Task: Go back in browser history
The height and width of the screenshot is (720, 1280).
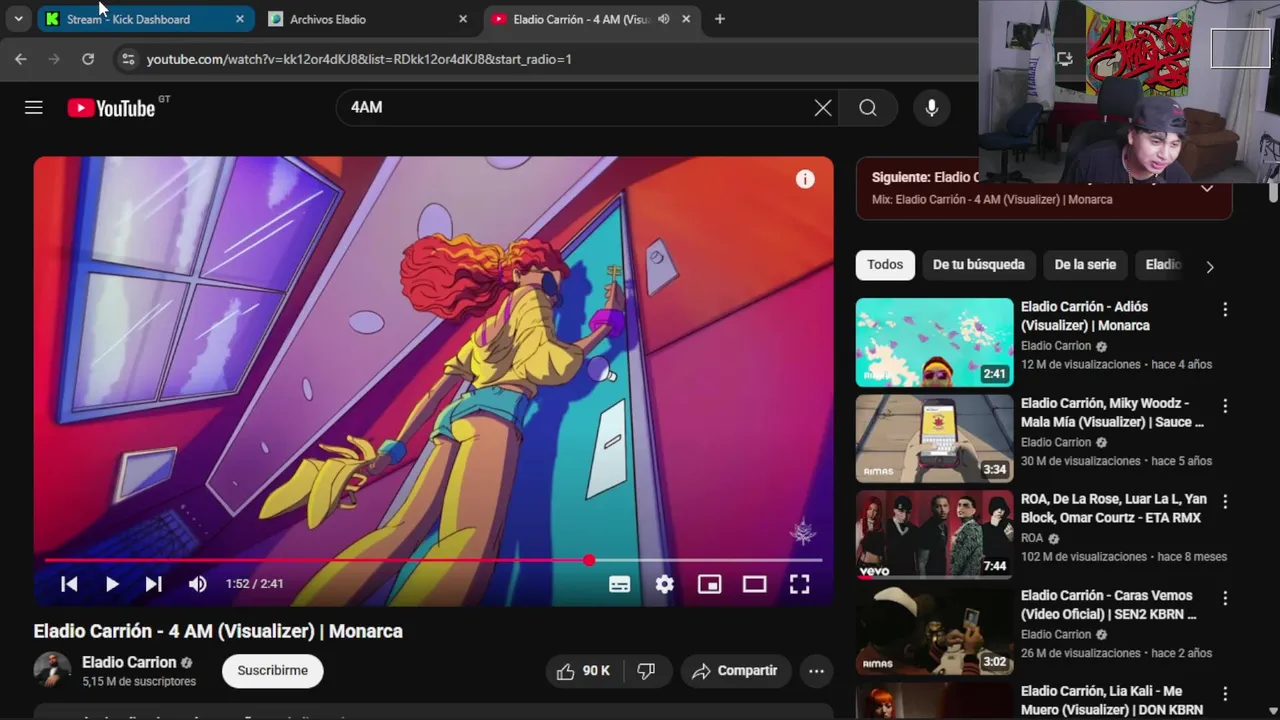Action: point(21,59)
